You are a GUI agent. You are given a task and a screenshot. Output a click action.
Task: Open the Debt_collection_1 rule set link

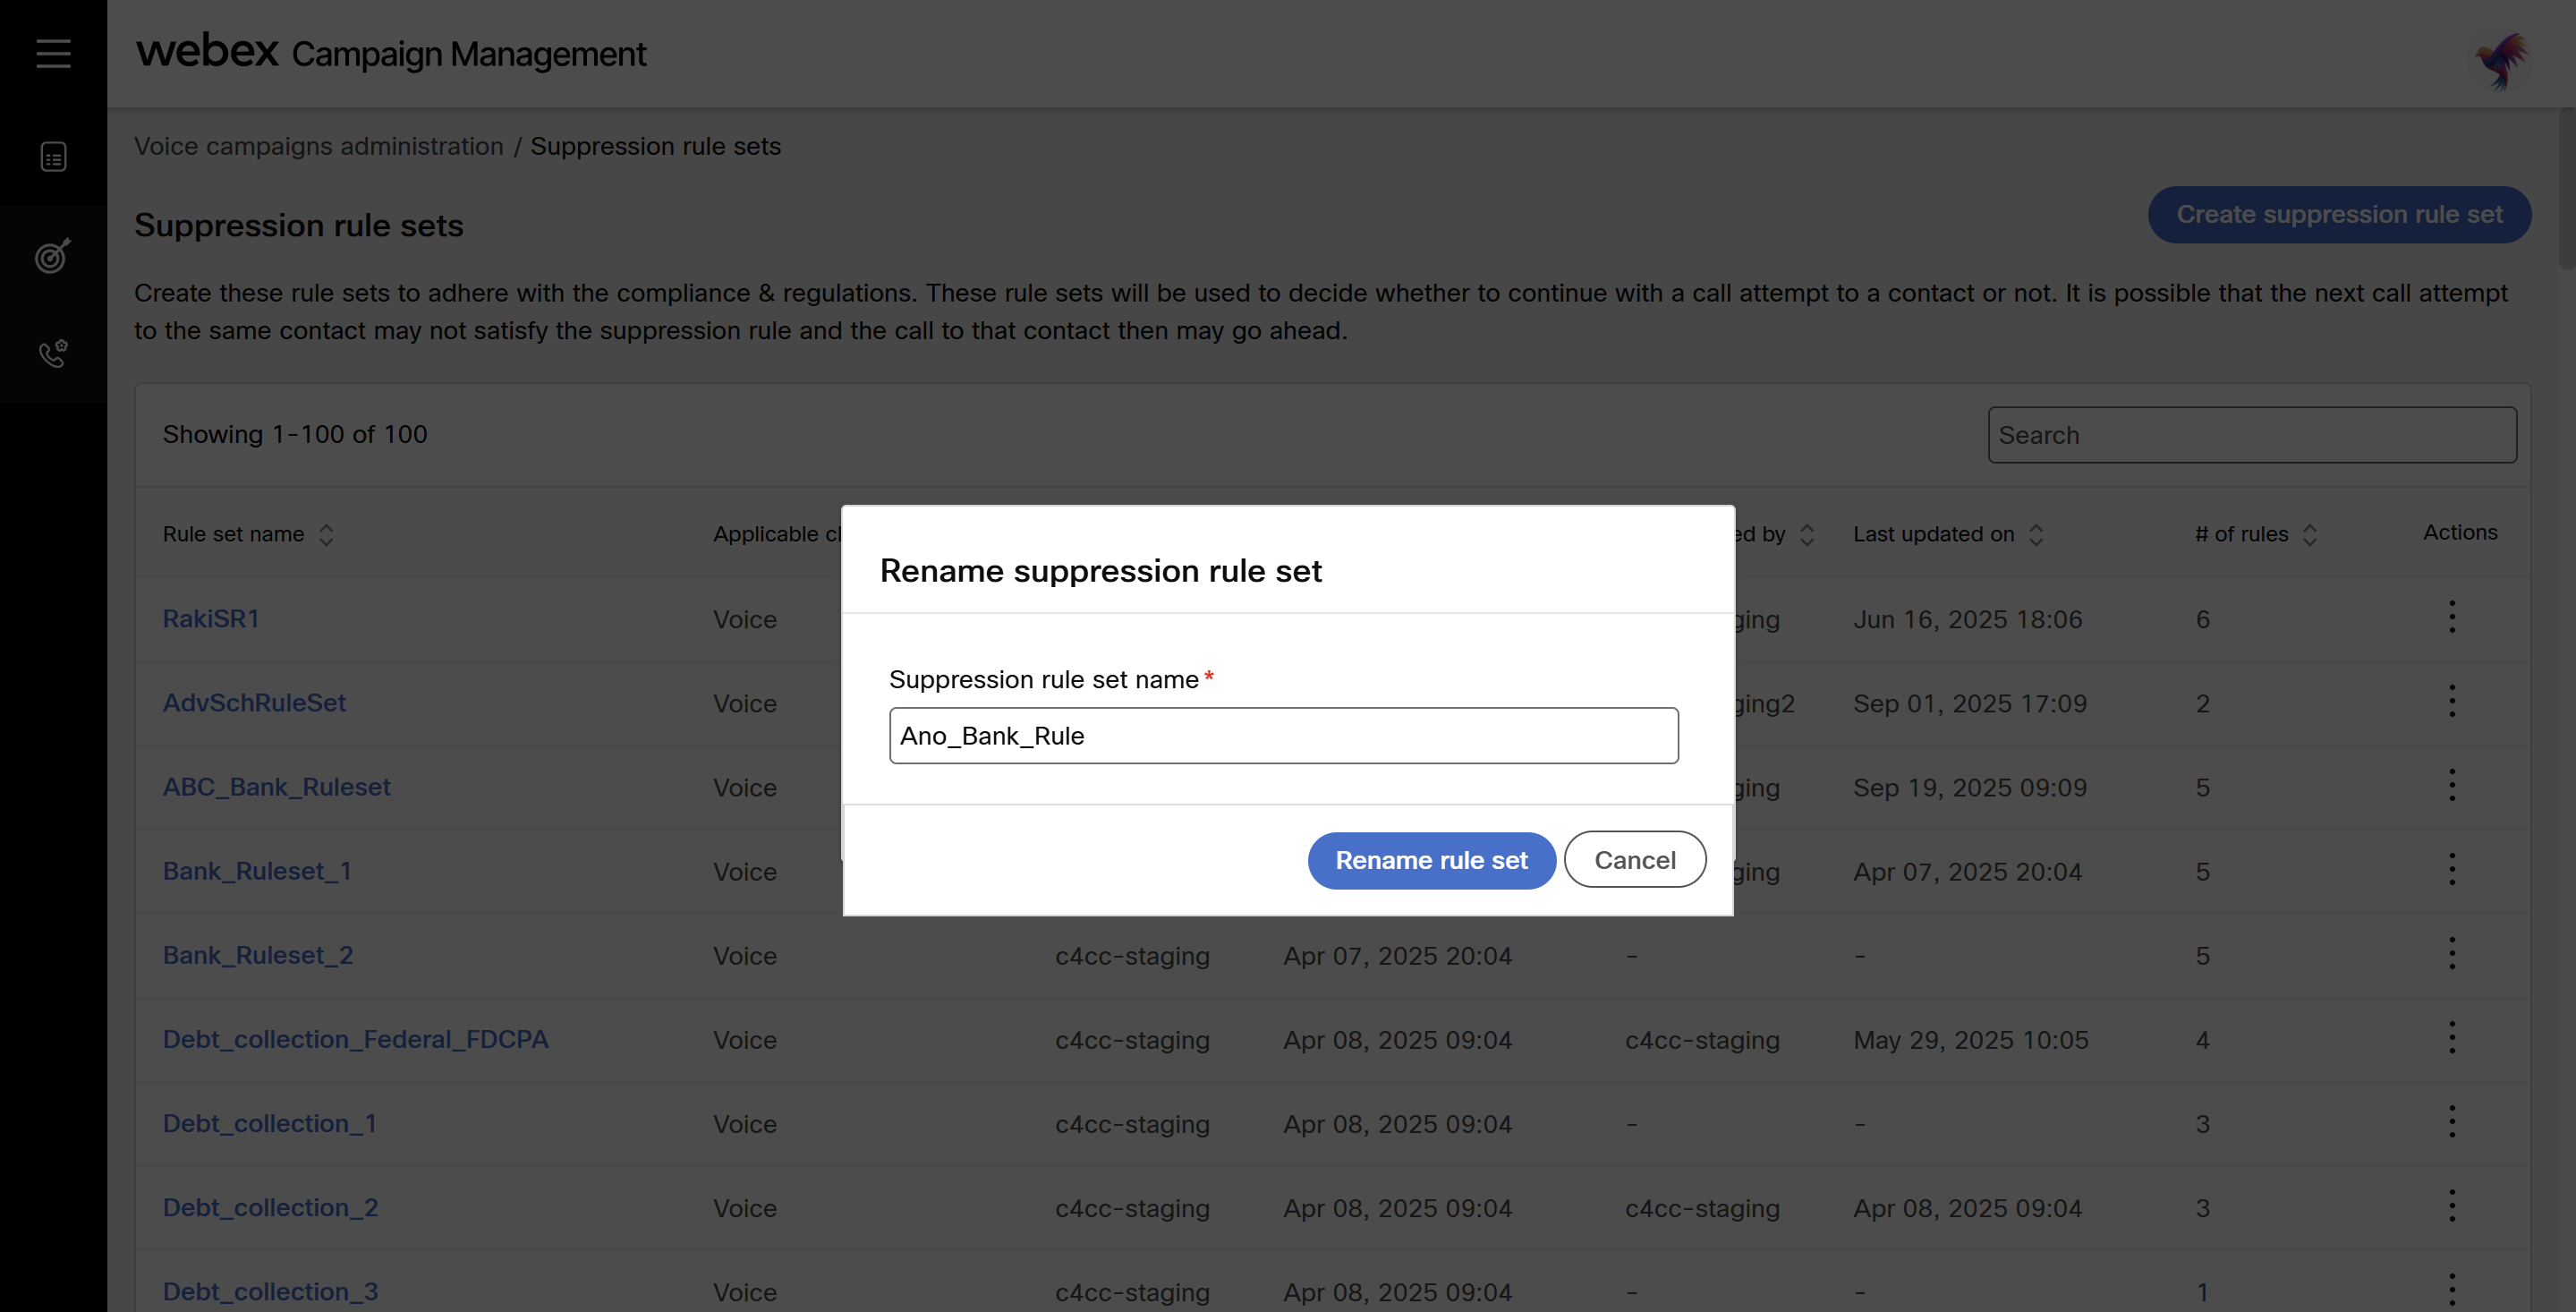(x=270, y=1123)
